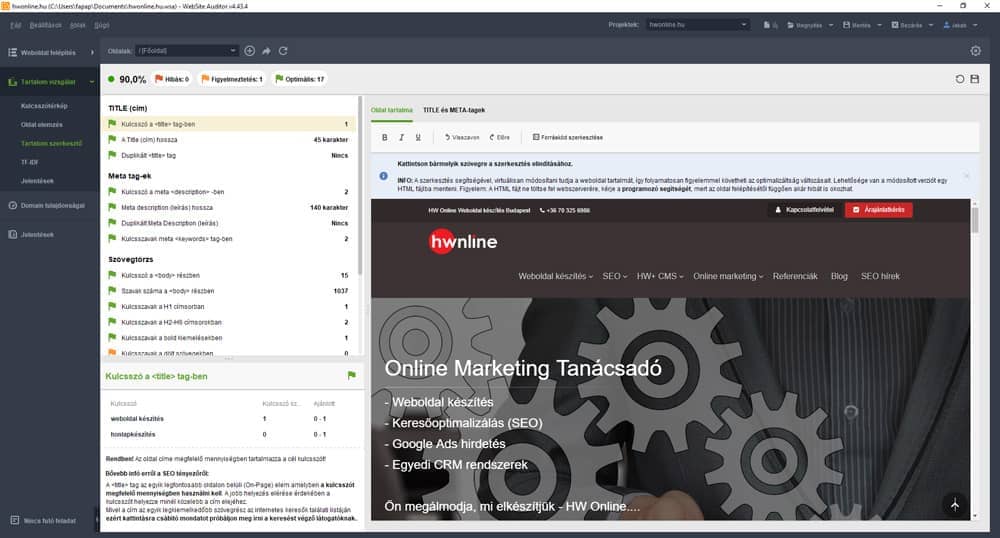
Task: Open Kulcsszótérkép in sidebar
Action: click(44, 106)
